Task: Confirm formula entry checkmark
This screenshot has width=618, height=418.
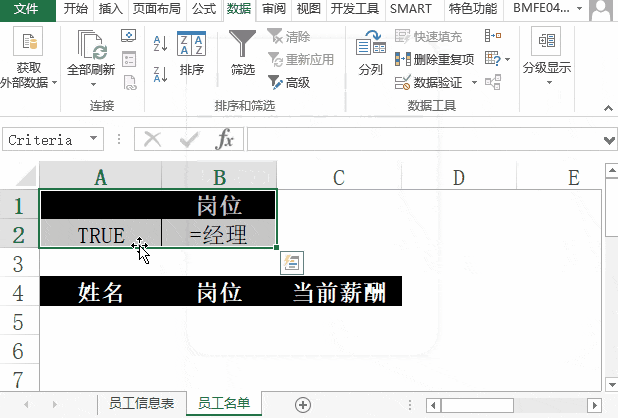Action: (189, 139)
